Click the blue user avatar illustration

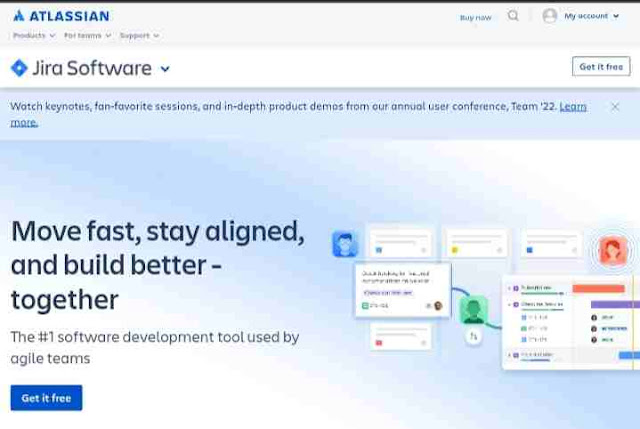[345, 244]
